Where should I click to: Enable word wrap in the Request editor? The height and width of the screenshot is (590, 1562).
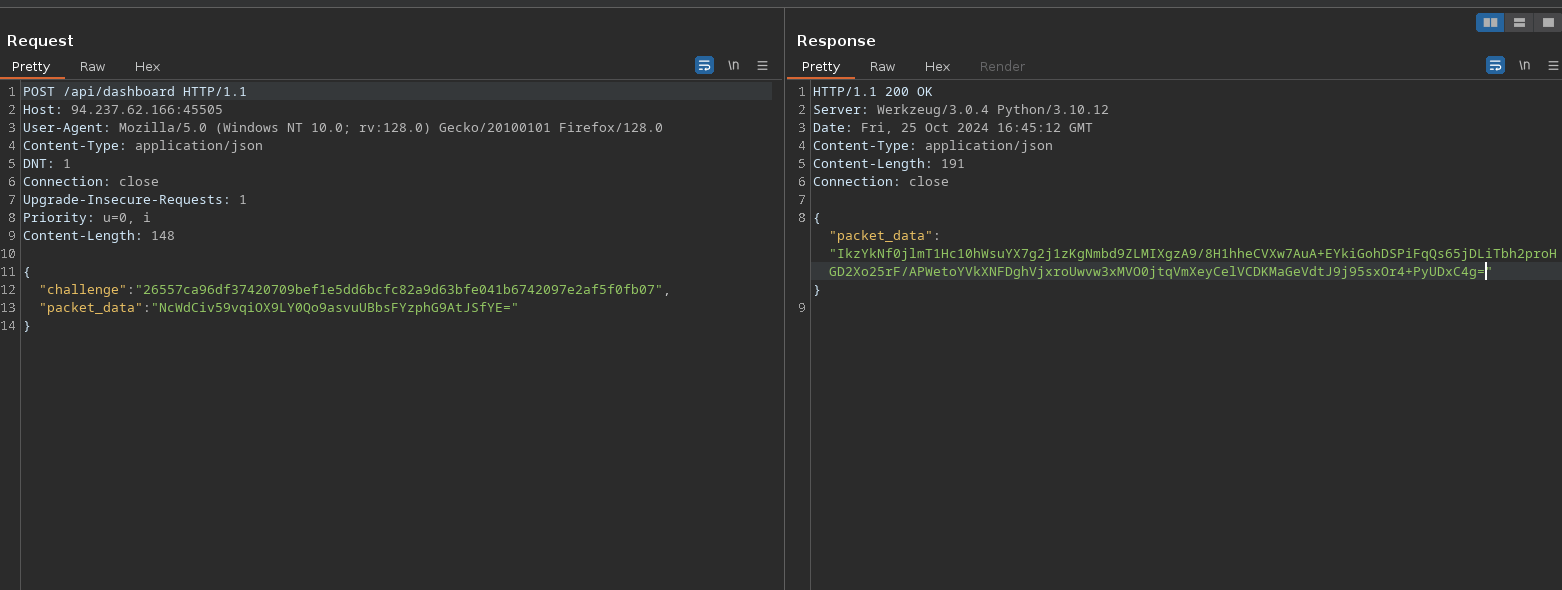(x=704, y=65)
